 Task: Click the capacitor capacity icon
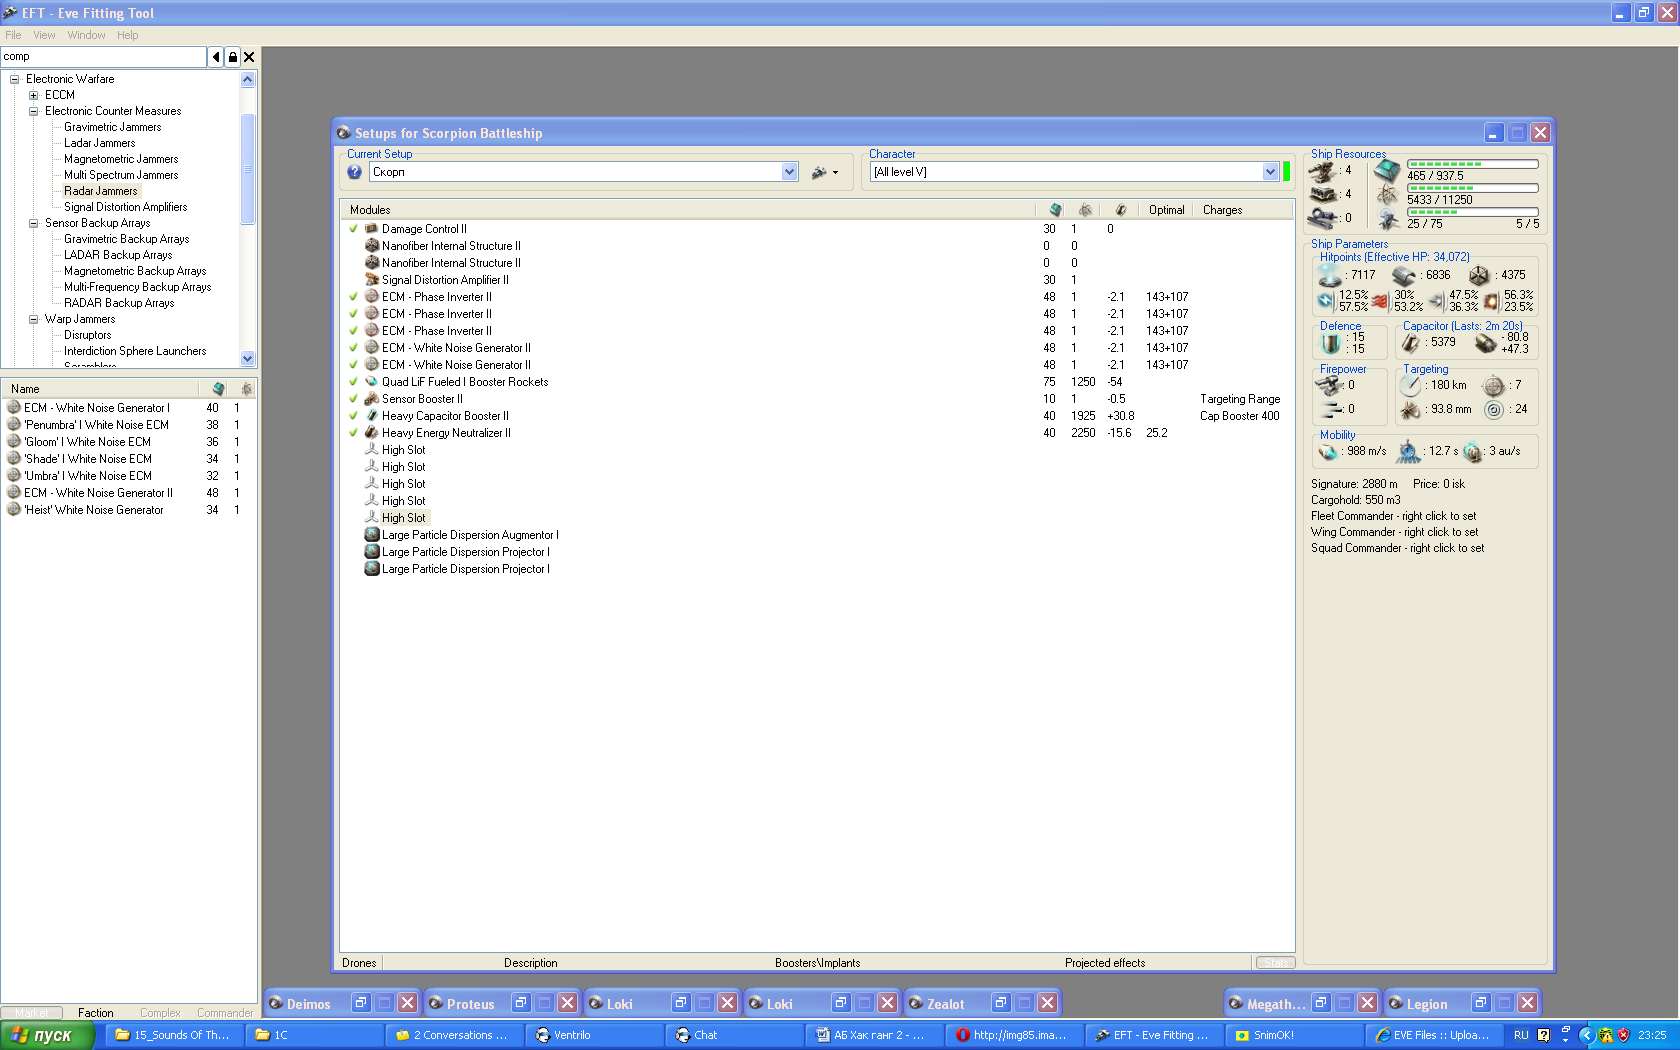1411,343
